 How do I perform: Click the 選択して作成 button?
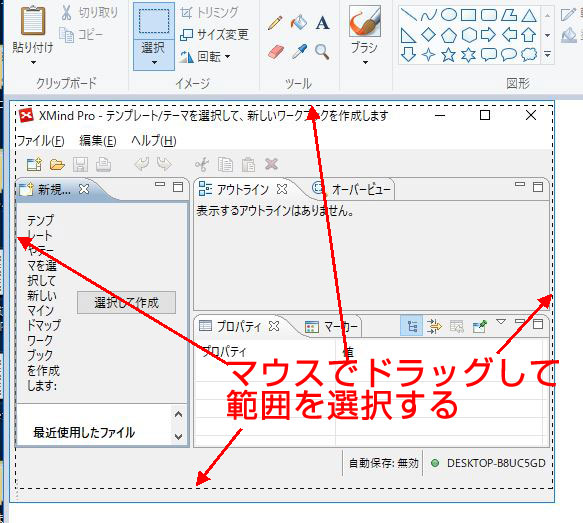(126, 303)
